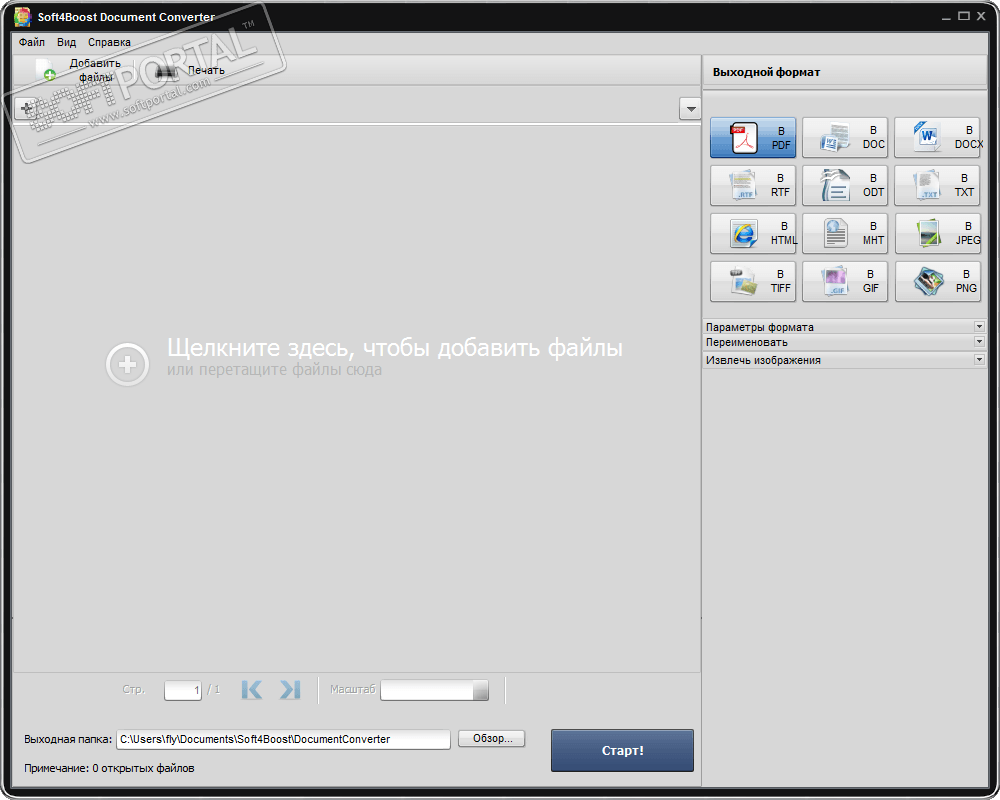
Task: Select the To HTML output format
Action: [753, 233]
